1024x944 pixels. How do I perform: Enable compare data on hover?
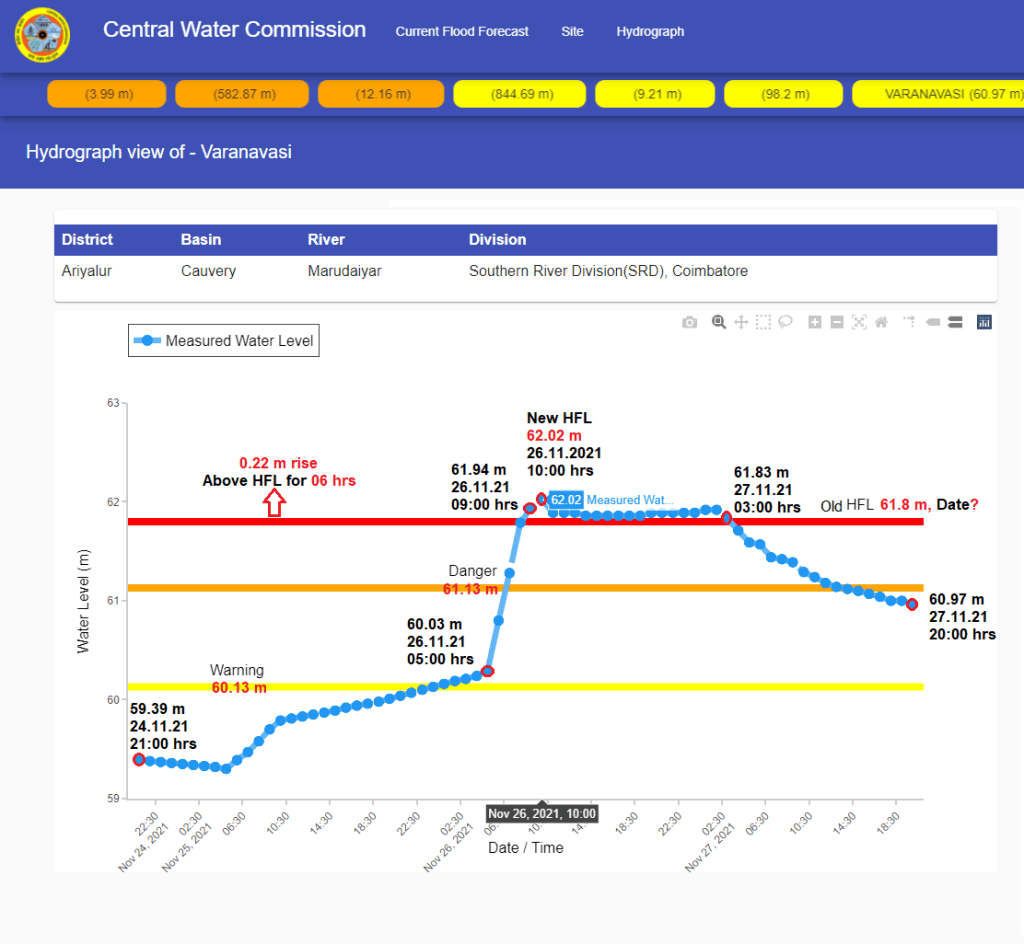(954, 322)
